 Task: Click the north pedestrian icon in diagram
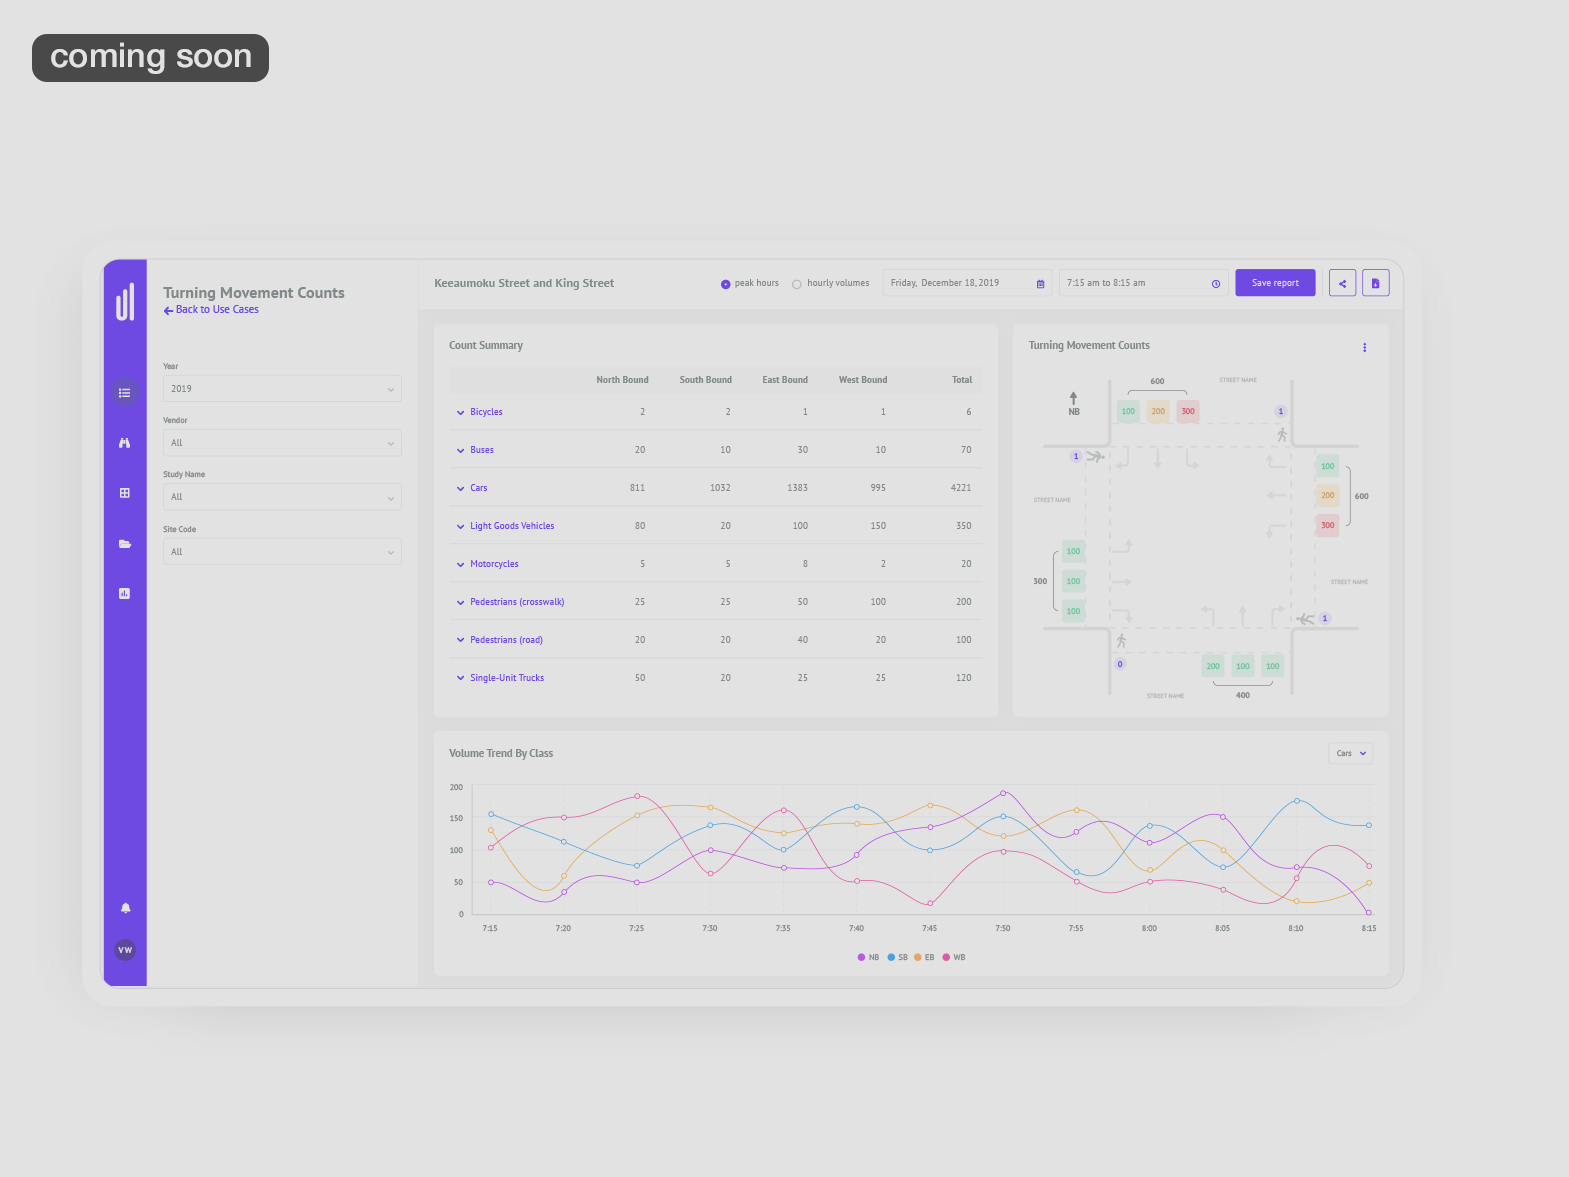[x=1282, y=434]
